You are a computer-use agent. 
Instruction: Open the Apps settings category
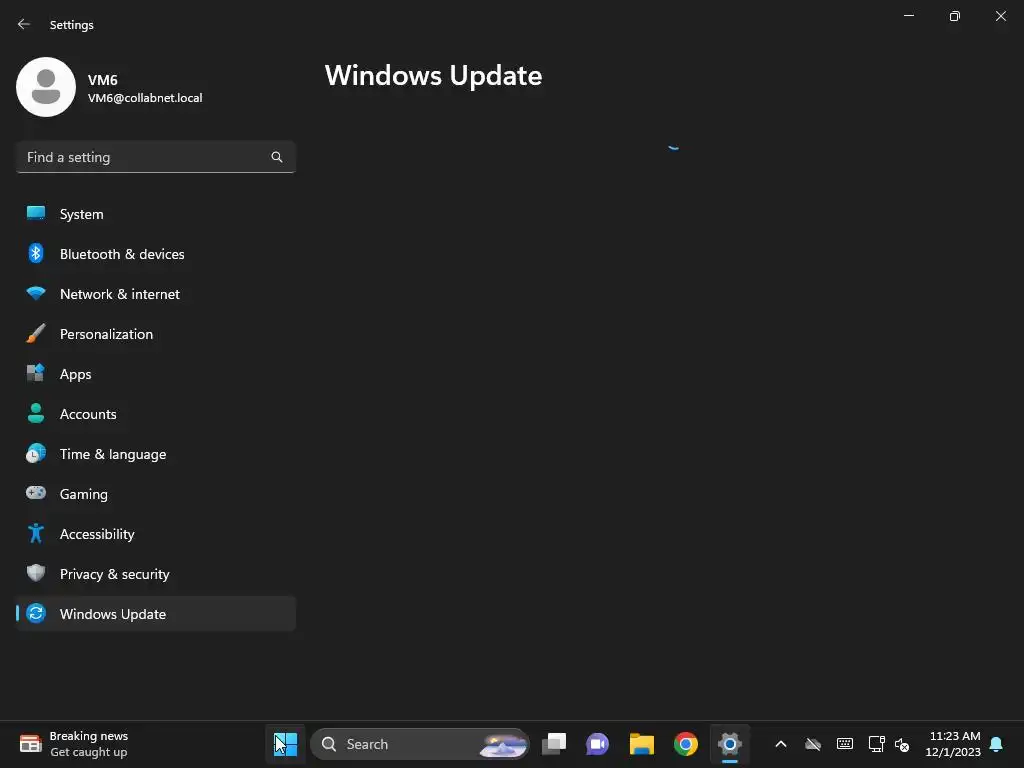tap(155, 374)
